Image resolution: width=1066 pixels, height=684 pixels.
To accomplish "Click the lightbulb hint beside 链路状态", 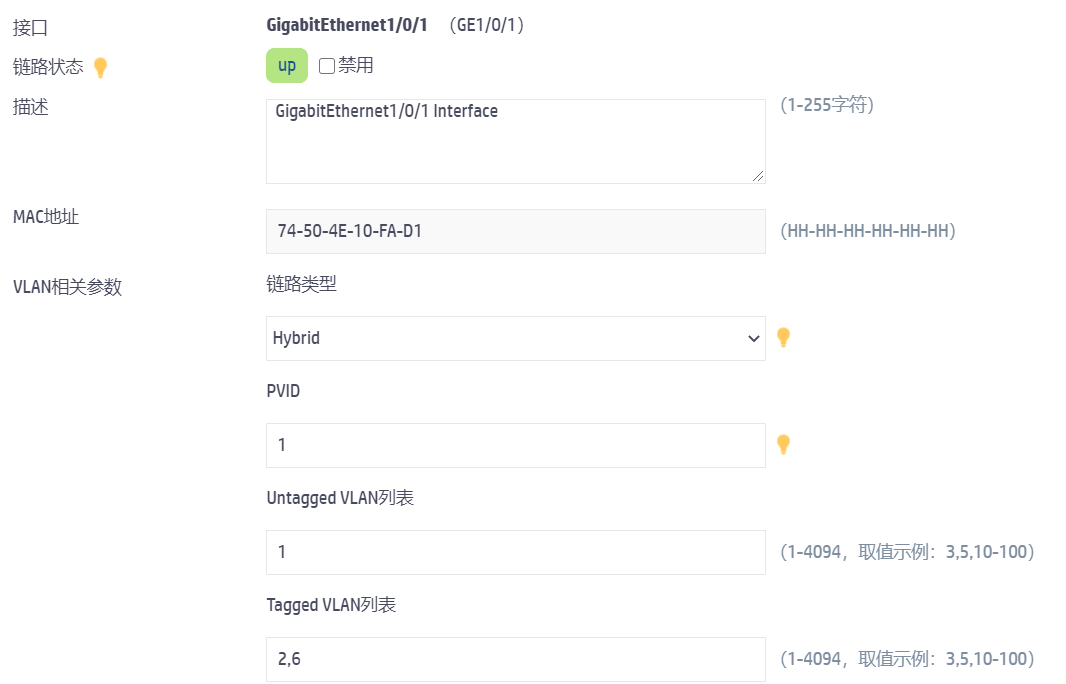I will pos(100,67).
